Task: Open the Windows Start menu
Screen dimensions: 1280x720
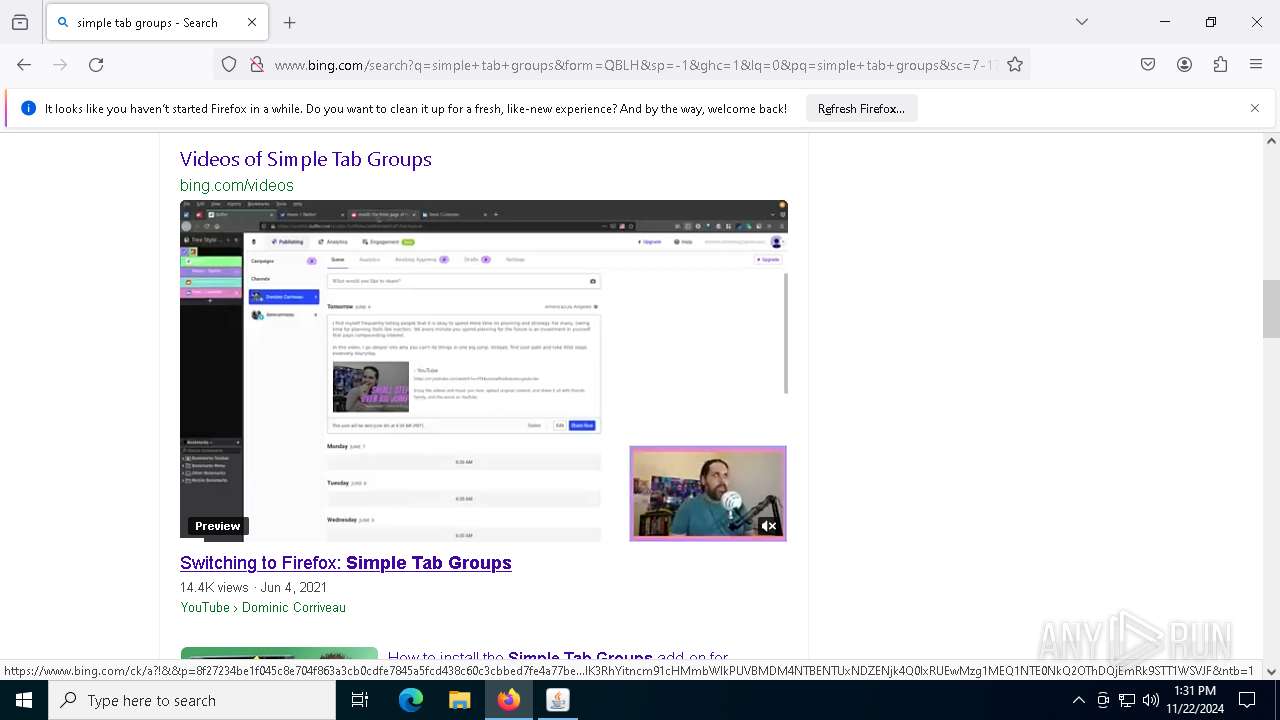Action: [24, 700]
